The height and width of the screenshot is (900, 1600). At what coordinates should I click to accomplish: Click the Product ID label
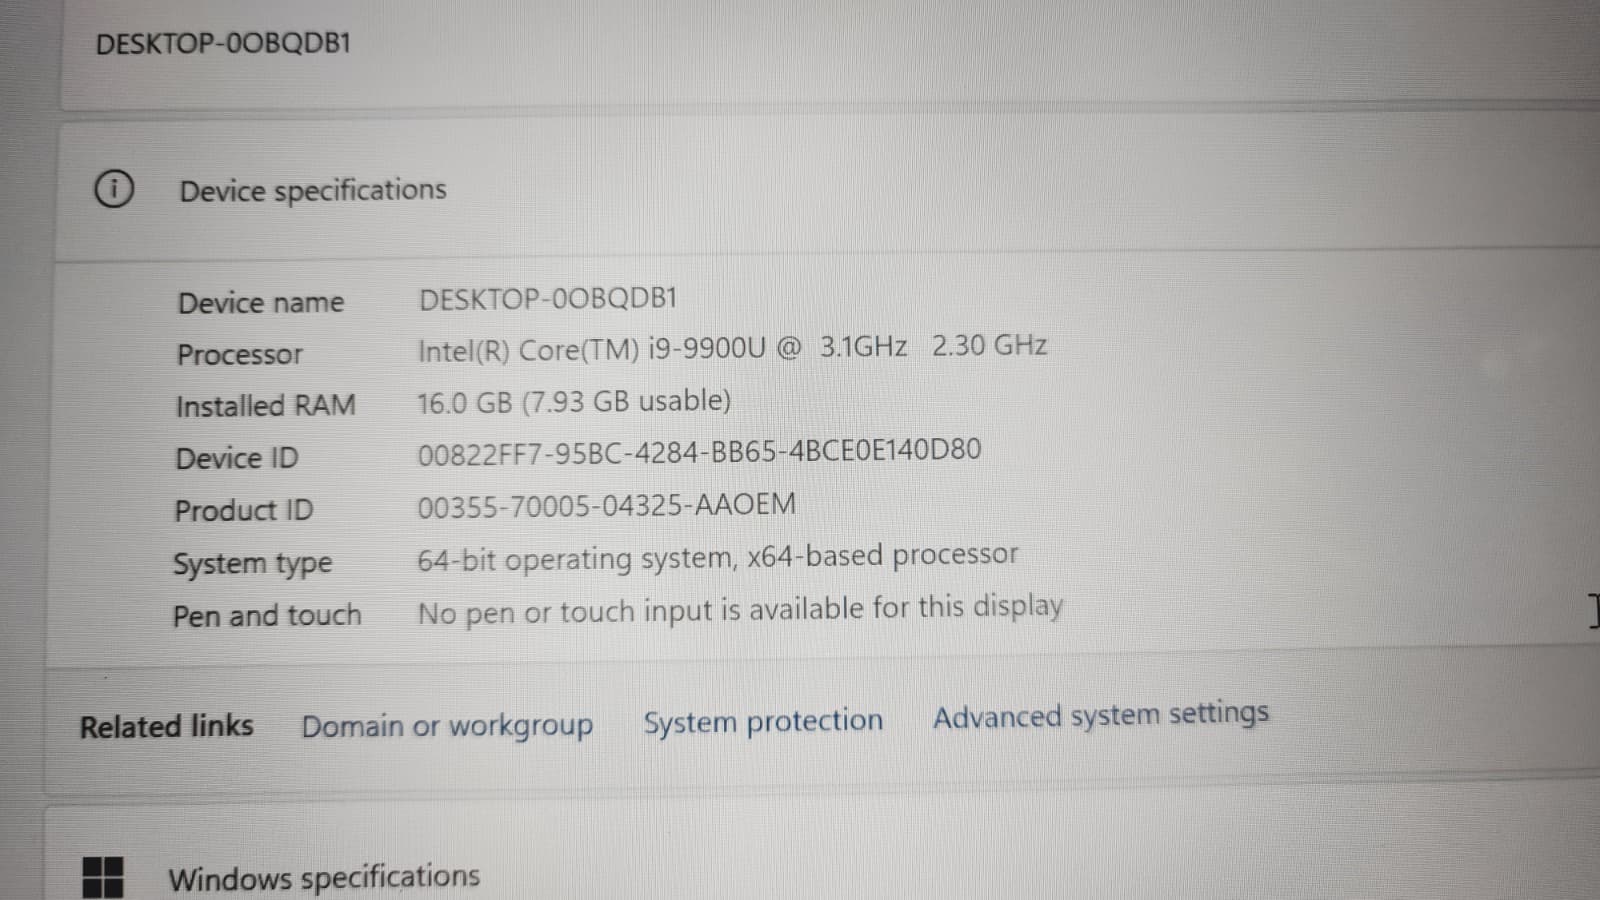(x=244, y=510)
